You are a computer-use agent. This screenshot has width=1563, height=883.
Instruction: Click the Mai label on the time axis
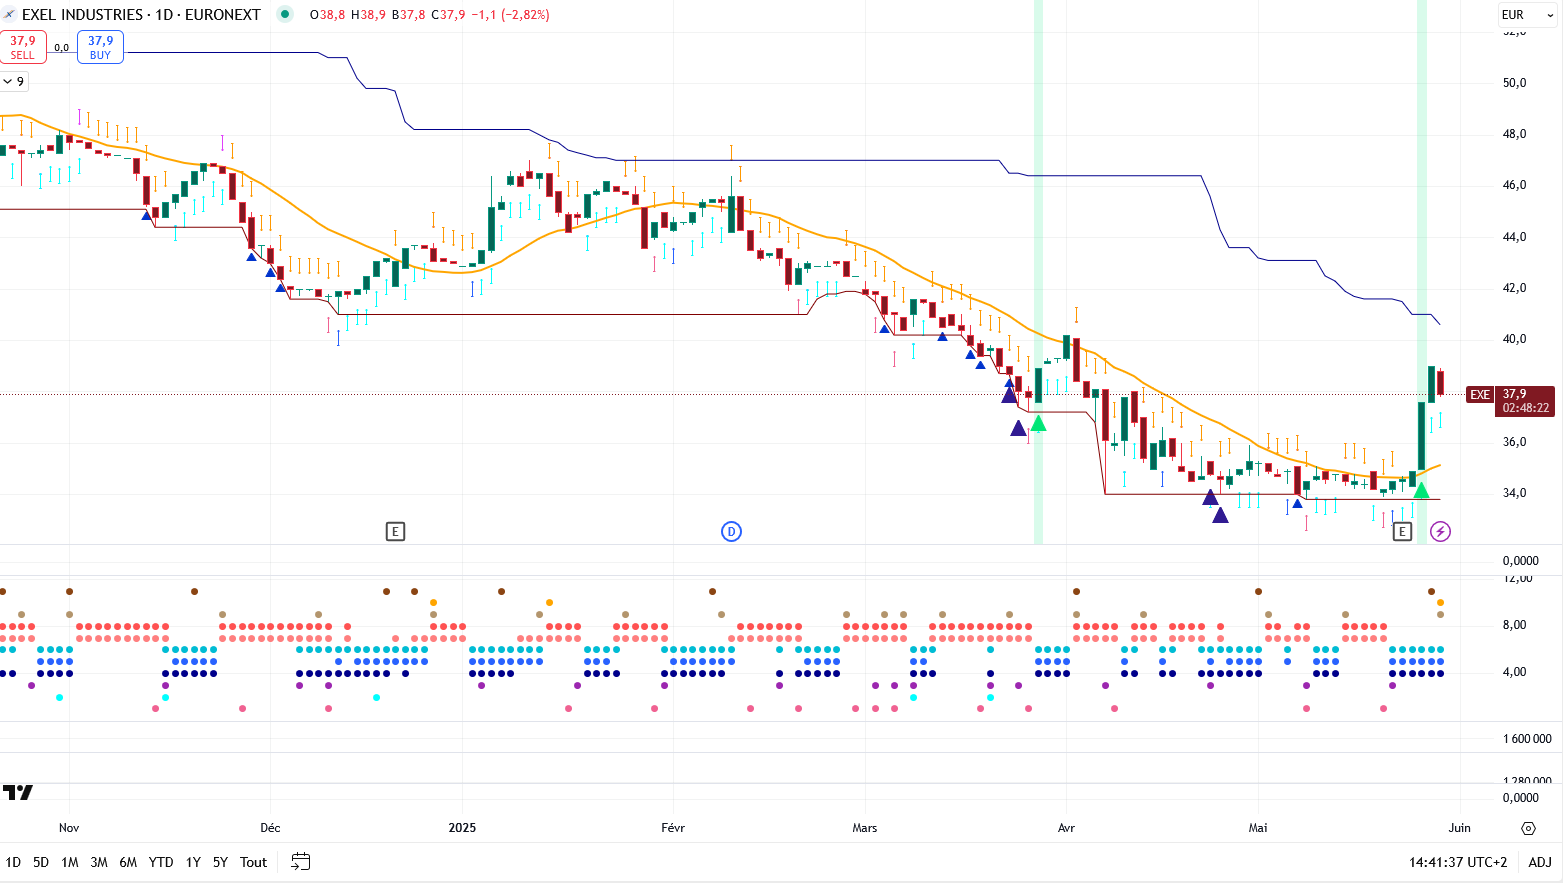[1258, 828]
